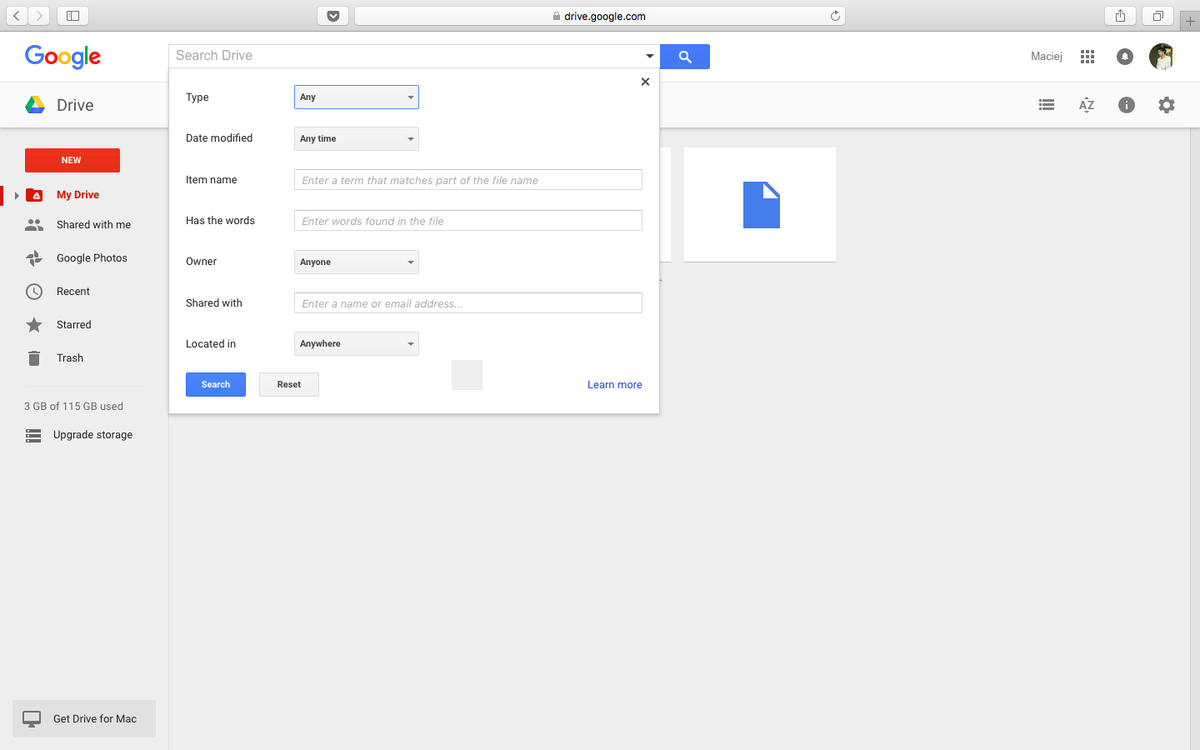Image resolution: width=1200 pixels, height=750 pixels.
Task: Click the Drive logo icon
Action: (35, 105)
